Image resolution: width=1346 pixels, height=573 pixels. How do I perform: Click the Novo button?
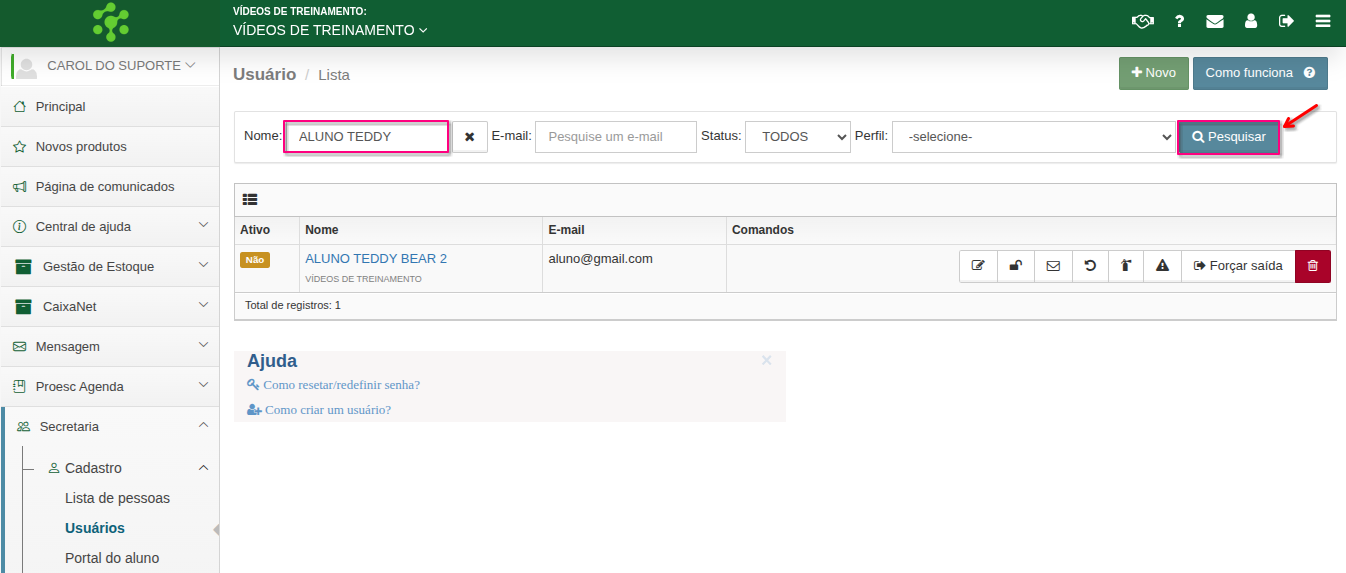[1153, 73]
